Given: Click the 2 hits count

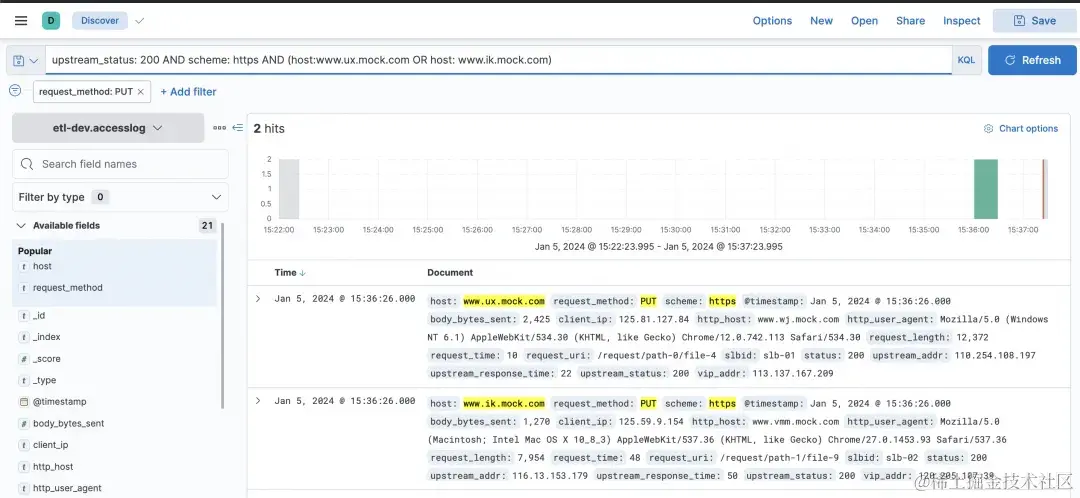Looking at the screenshot, I should (269, 129).
